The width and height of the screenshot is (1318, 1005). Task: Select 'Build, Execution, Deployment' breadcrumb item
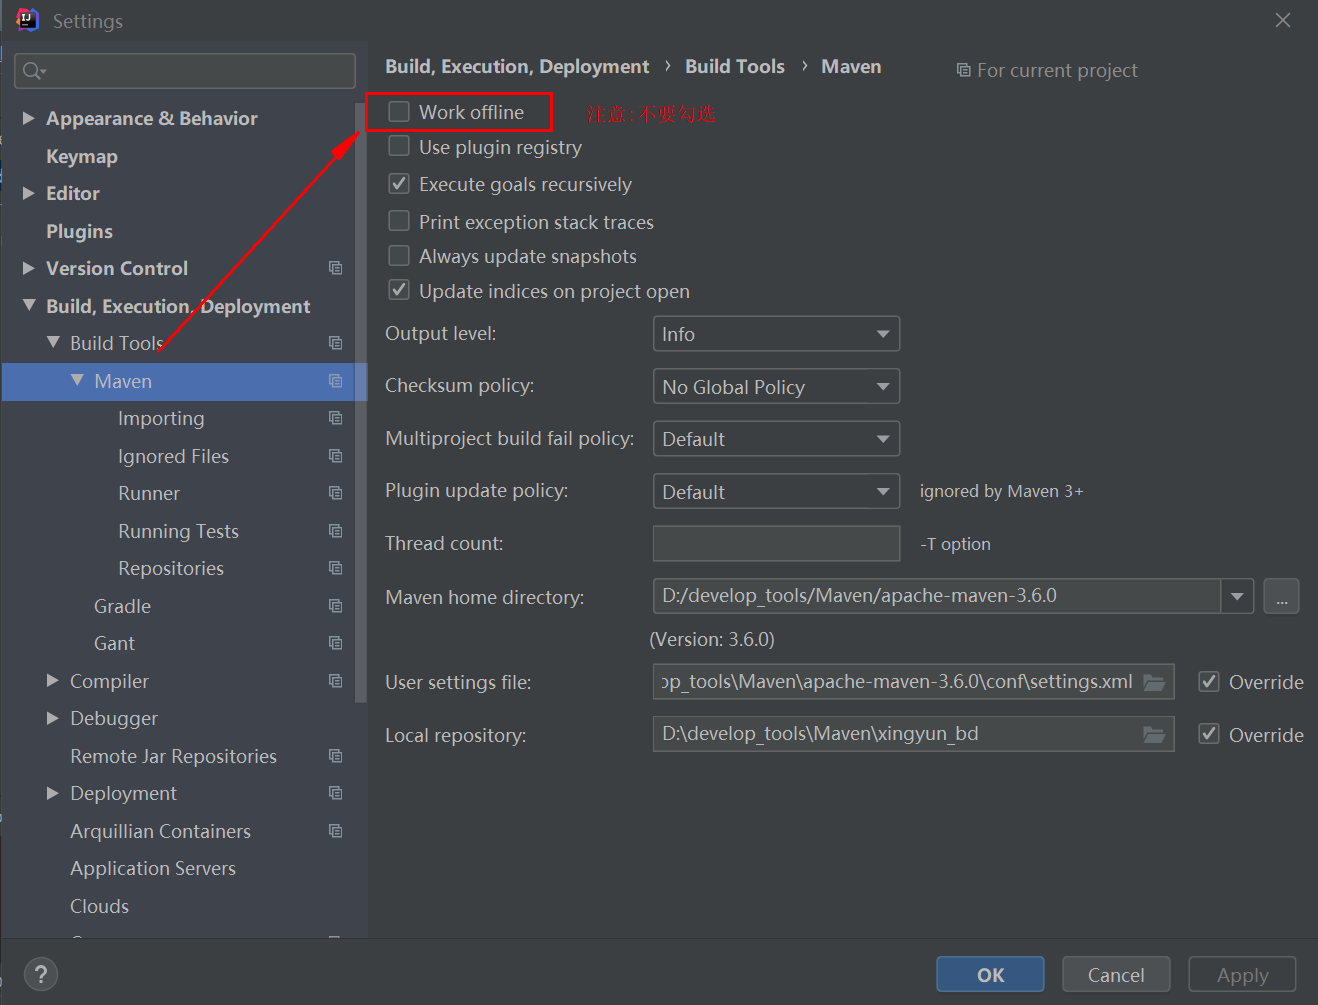[x=517, y=66]
